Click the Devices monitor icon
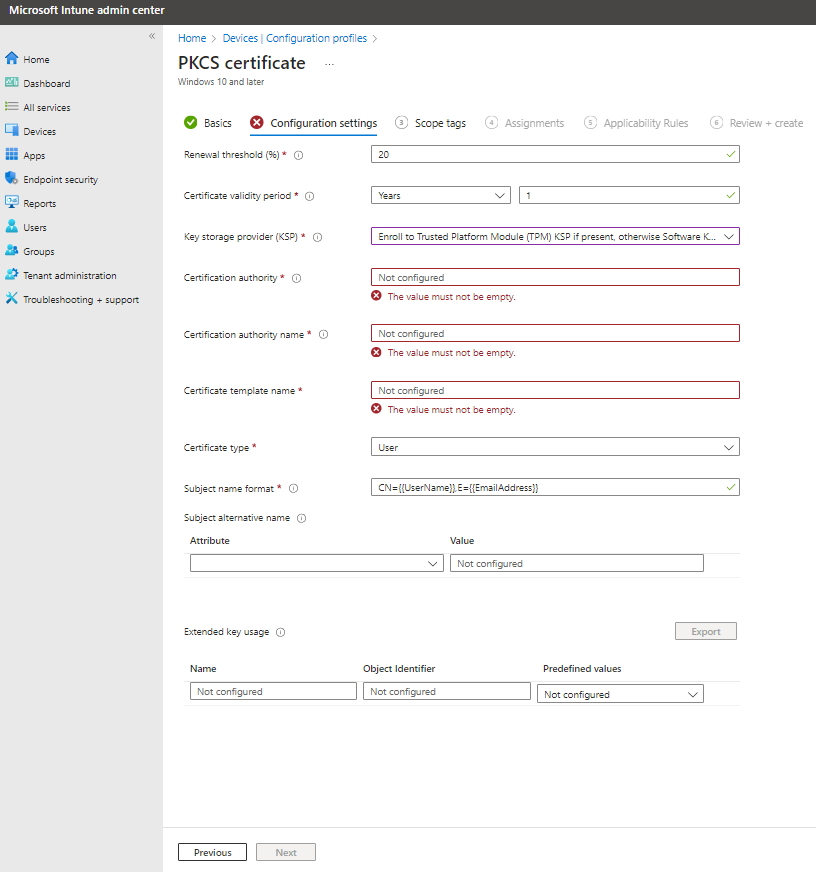 (x=12, y=130)
